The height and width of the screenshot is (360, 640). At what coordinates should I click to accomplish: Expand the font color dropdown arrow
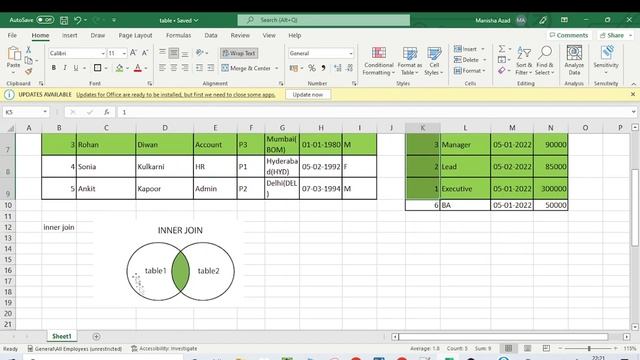tap(146, 68)
